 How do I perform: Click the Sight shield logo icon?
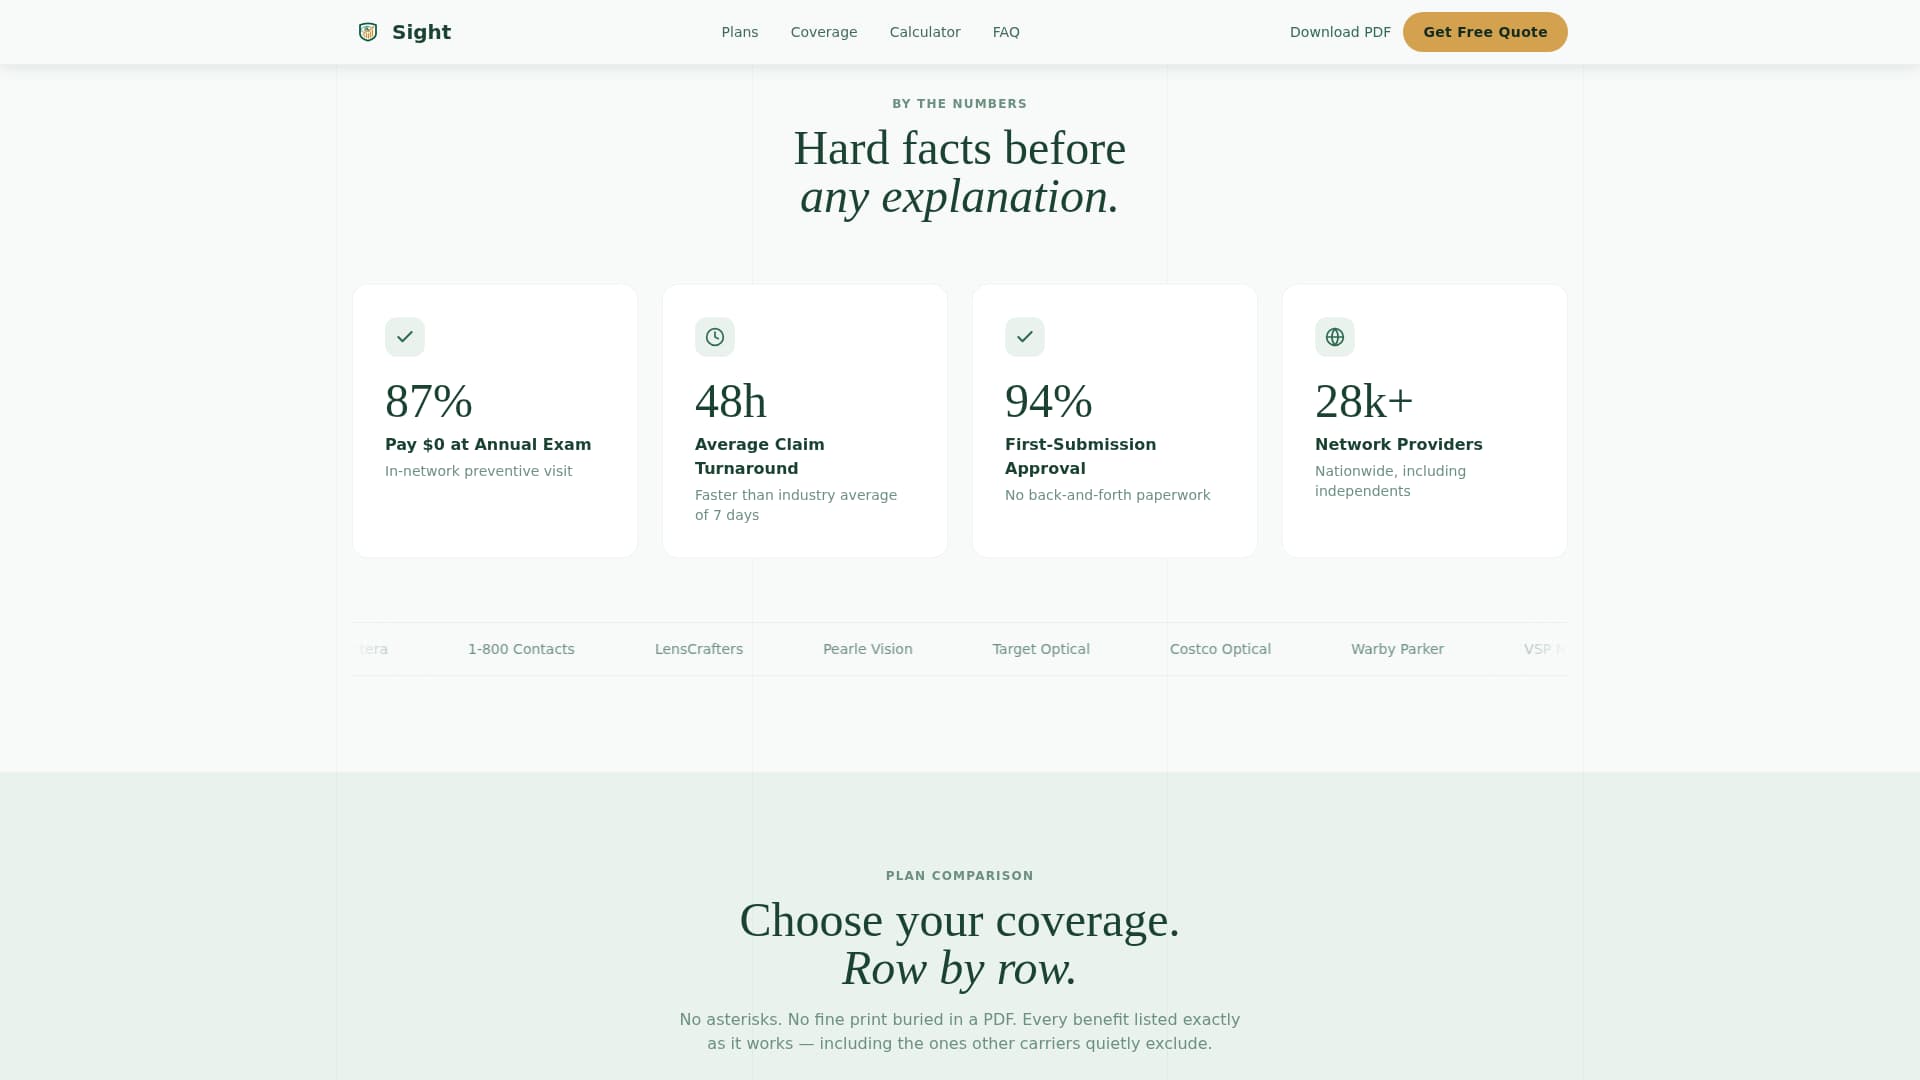pyautogui.click(x=368, y=31)
